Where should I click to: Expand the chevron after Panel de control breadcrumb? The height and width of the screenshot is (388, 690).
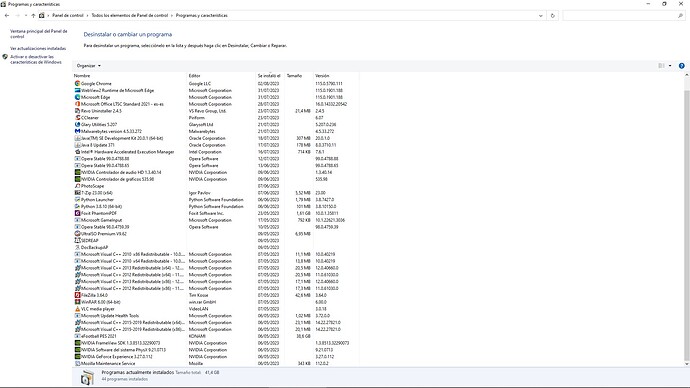(x=87, y=15)
